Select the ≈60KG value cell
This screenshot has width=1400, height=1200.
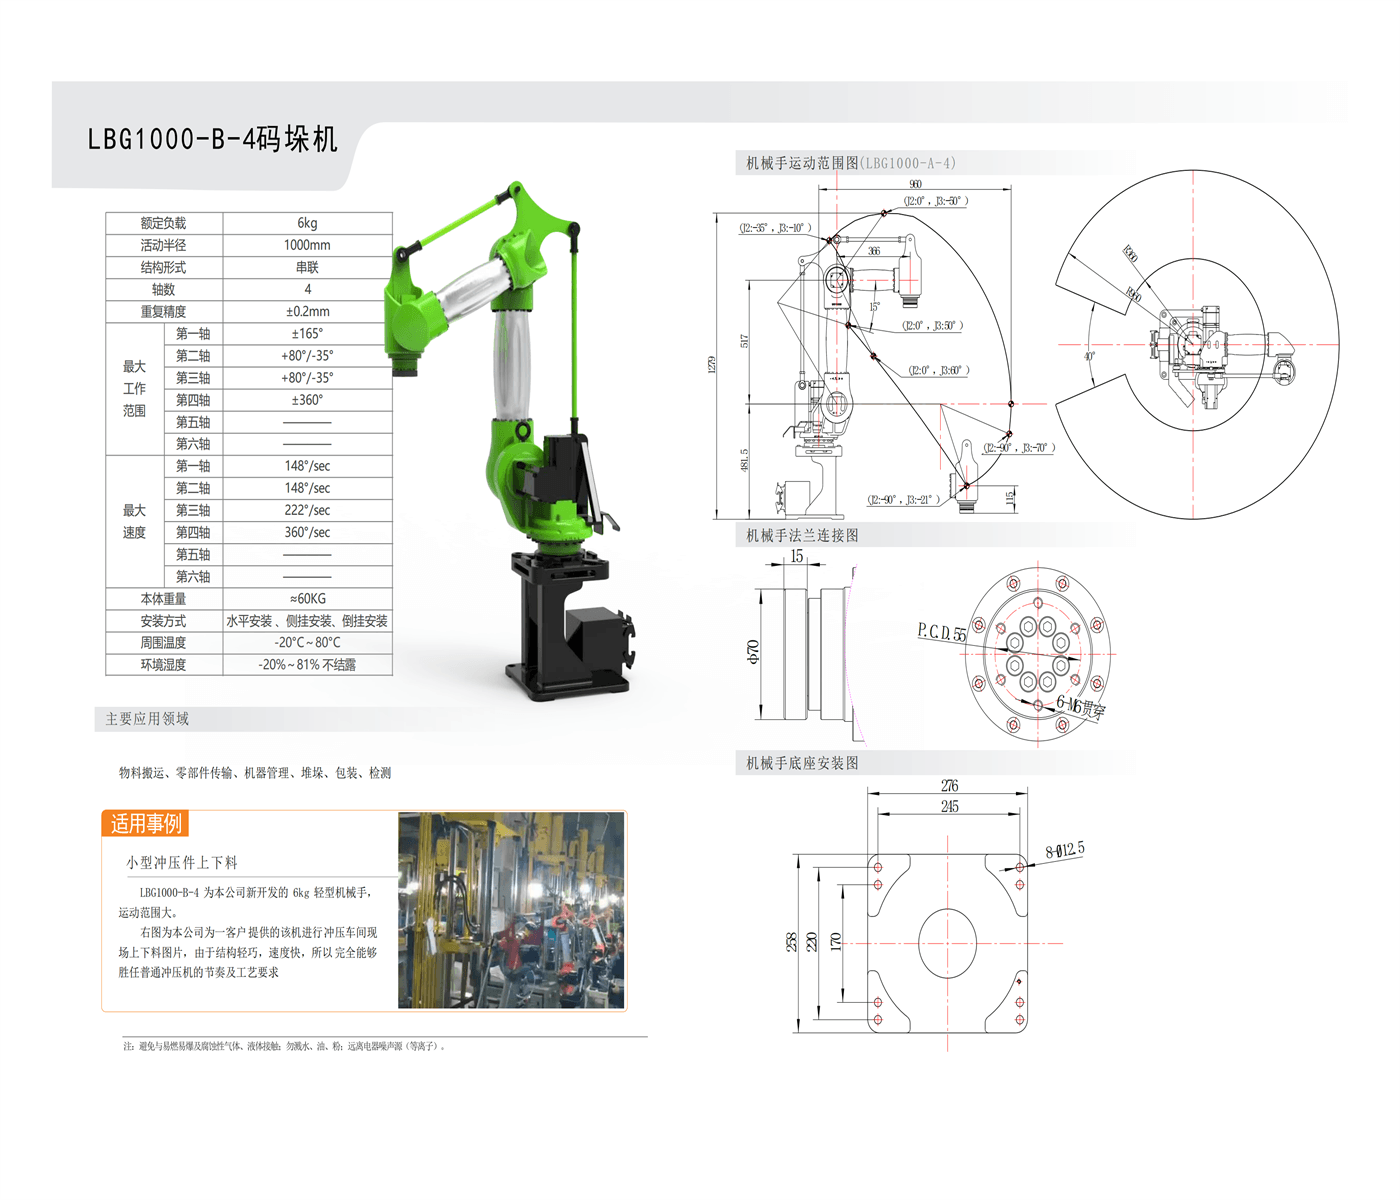307,599
